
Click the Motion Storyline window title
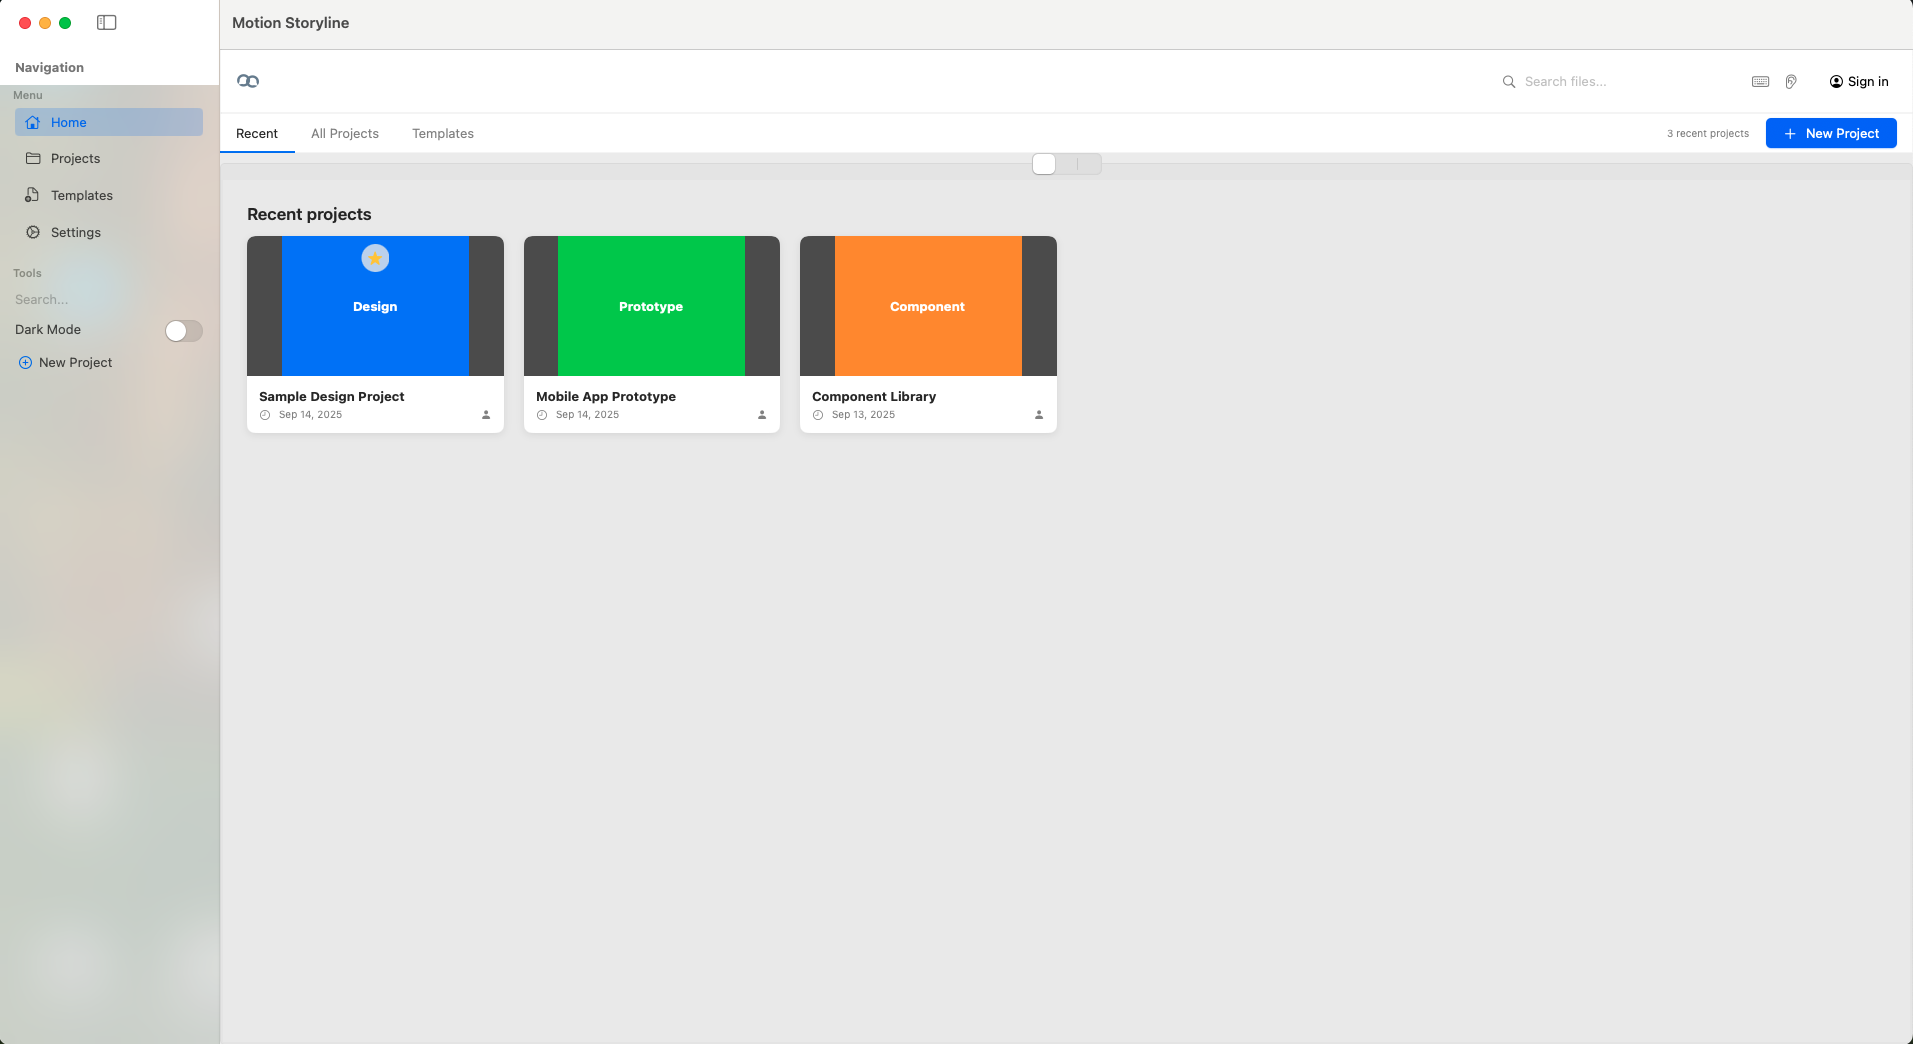291,23
